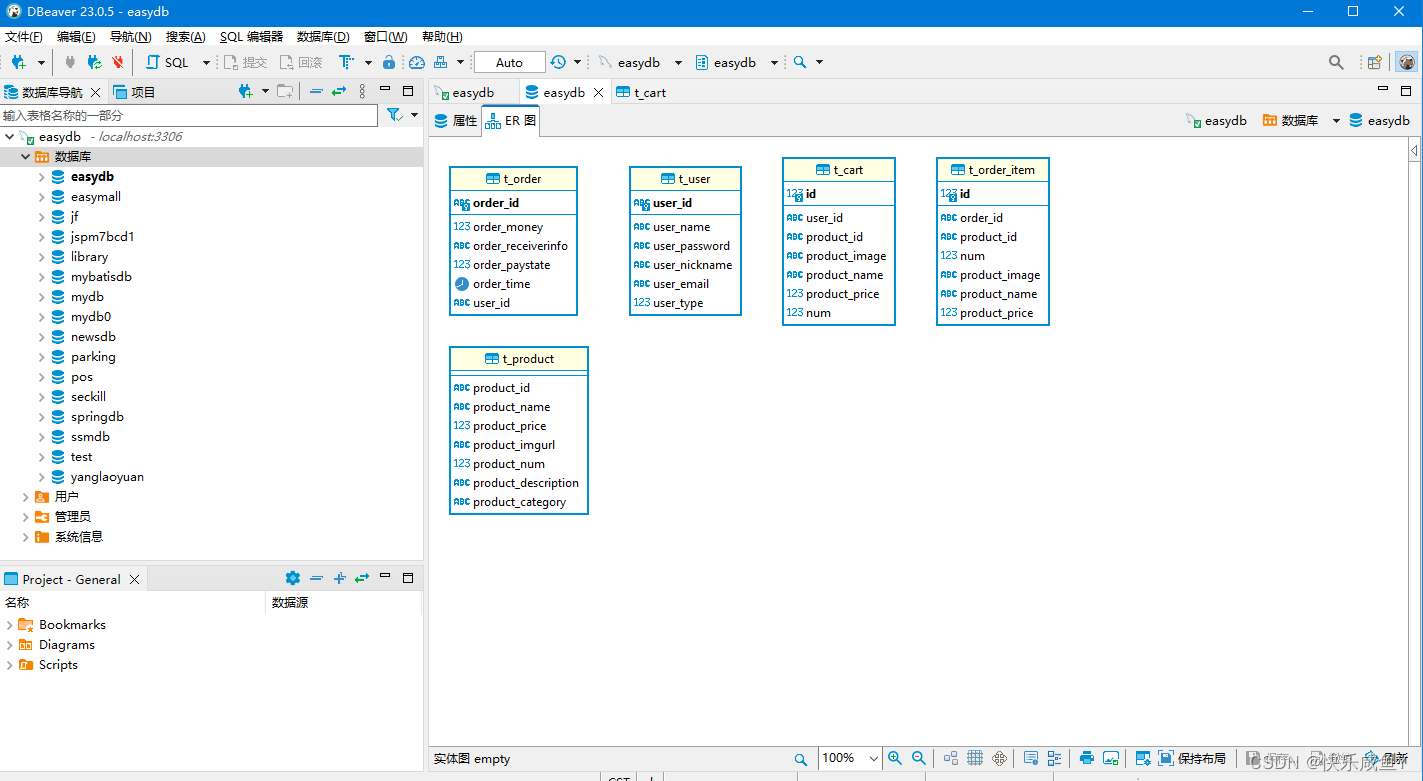Click the new database connection plug icon

point(18,62)
